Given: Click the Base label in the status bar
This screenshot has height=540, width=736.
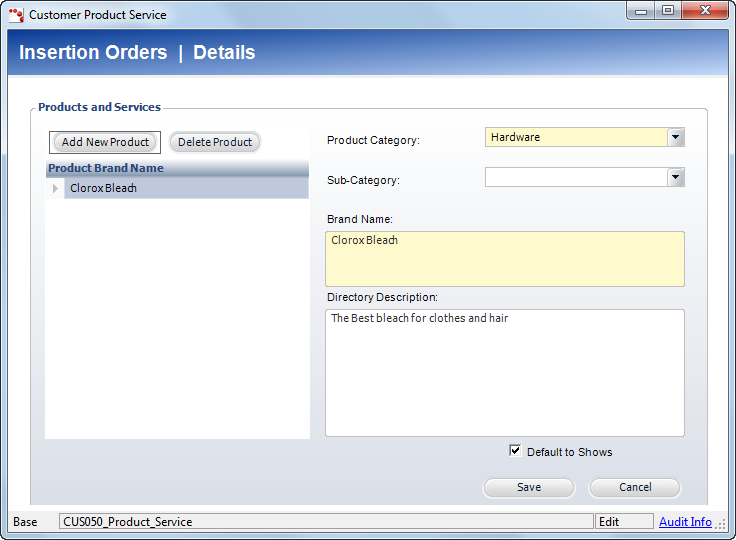Looking at the screenshot, I should pos(25,522).
